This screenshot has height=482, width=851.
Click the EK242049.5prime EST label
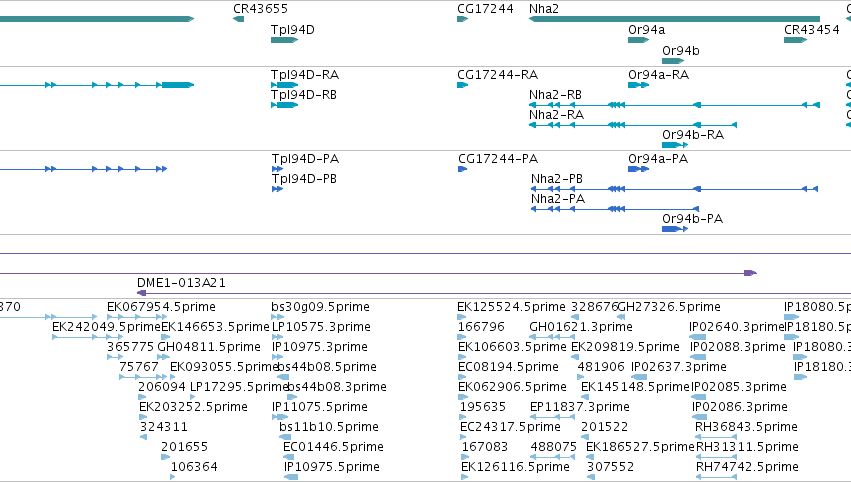[106, 327]
